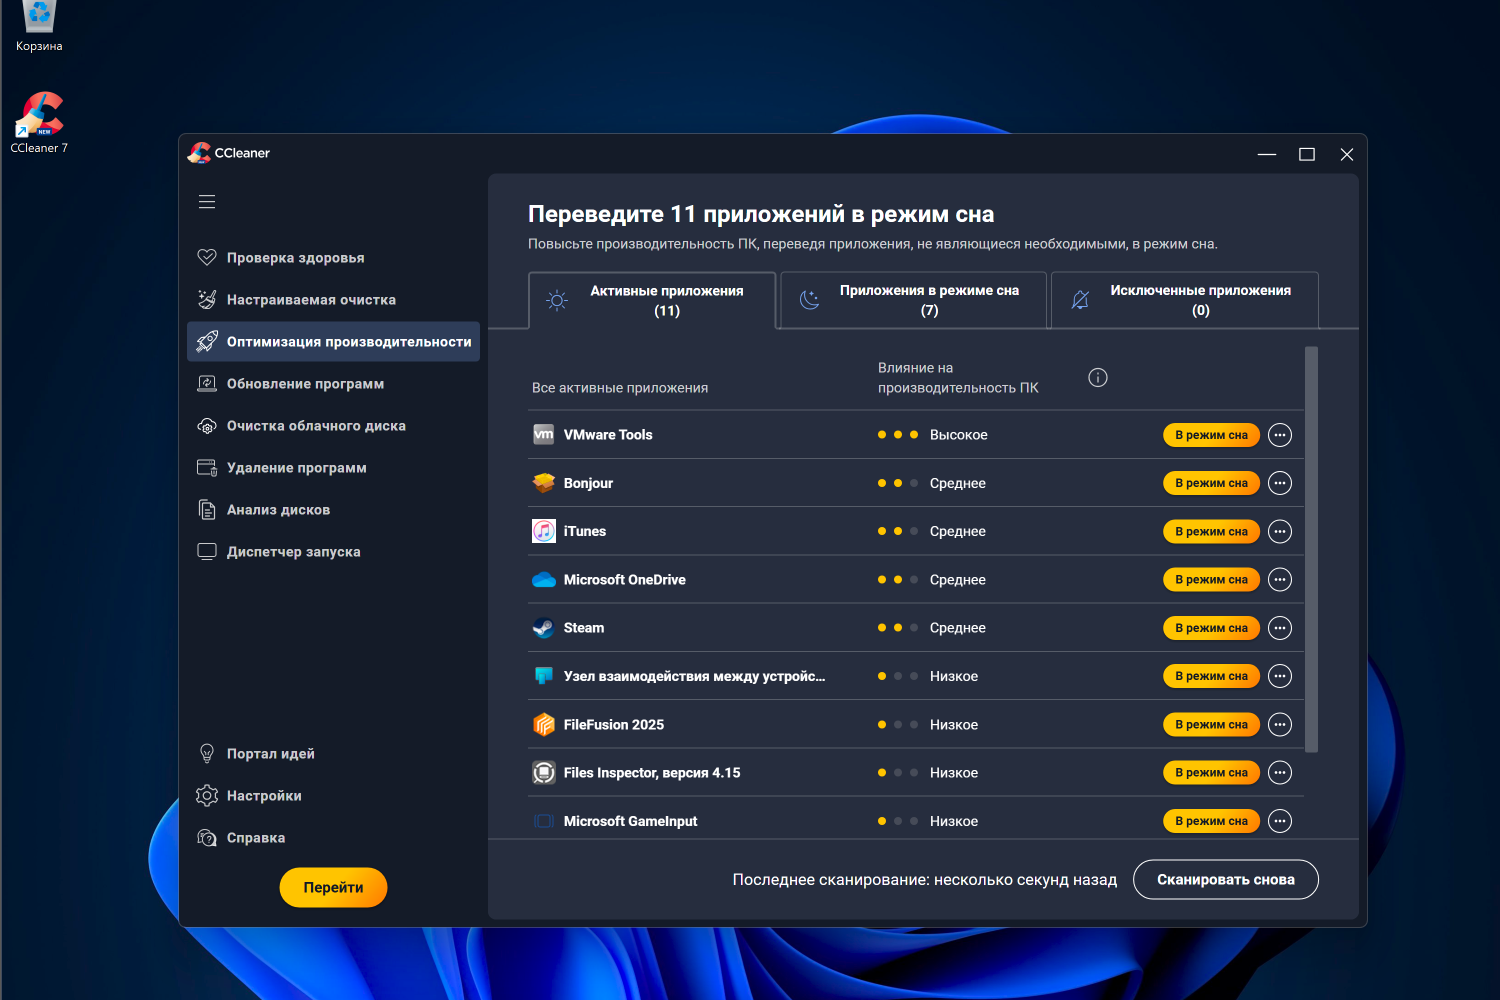Image resolution: width=1500 pixels, height=1000 pixels.
Task: Open the Recycle Bin desktop icon
Action: 39,27
